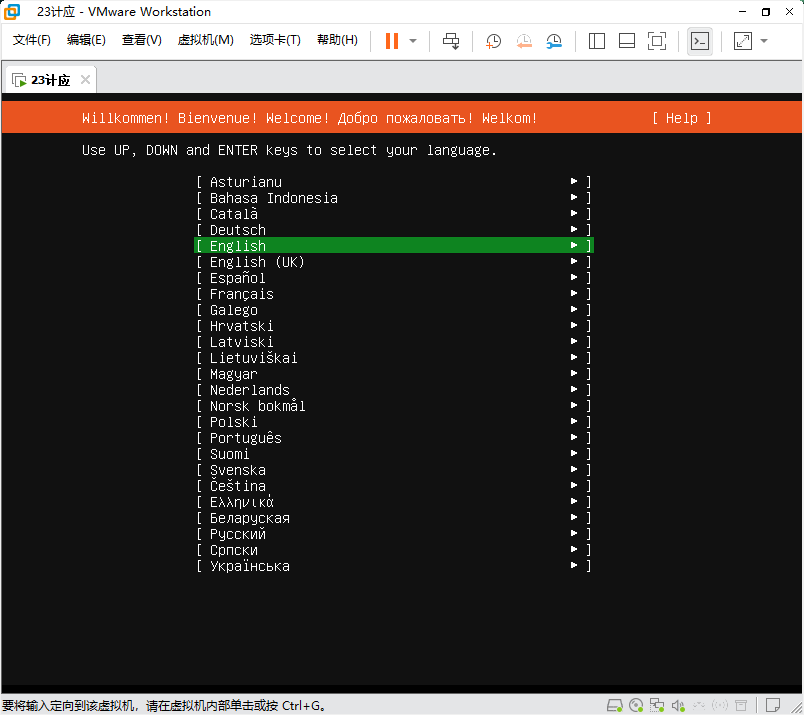Choose English (UK) language
804x715 pixels.
[x=394, y=262]
